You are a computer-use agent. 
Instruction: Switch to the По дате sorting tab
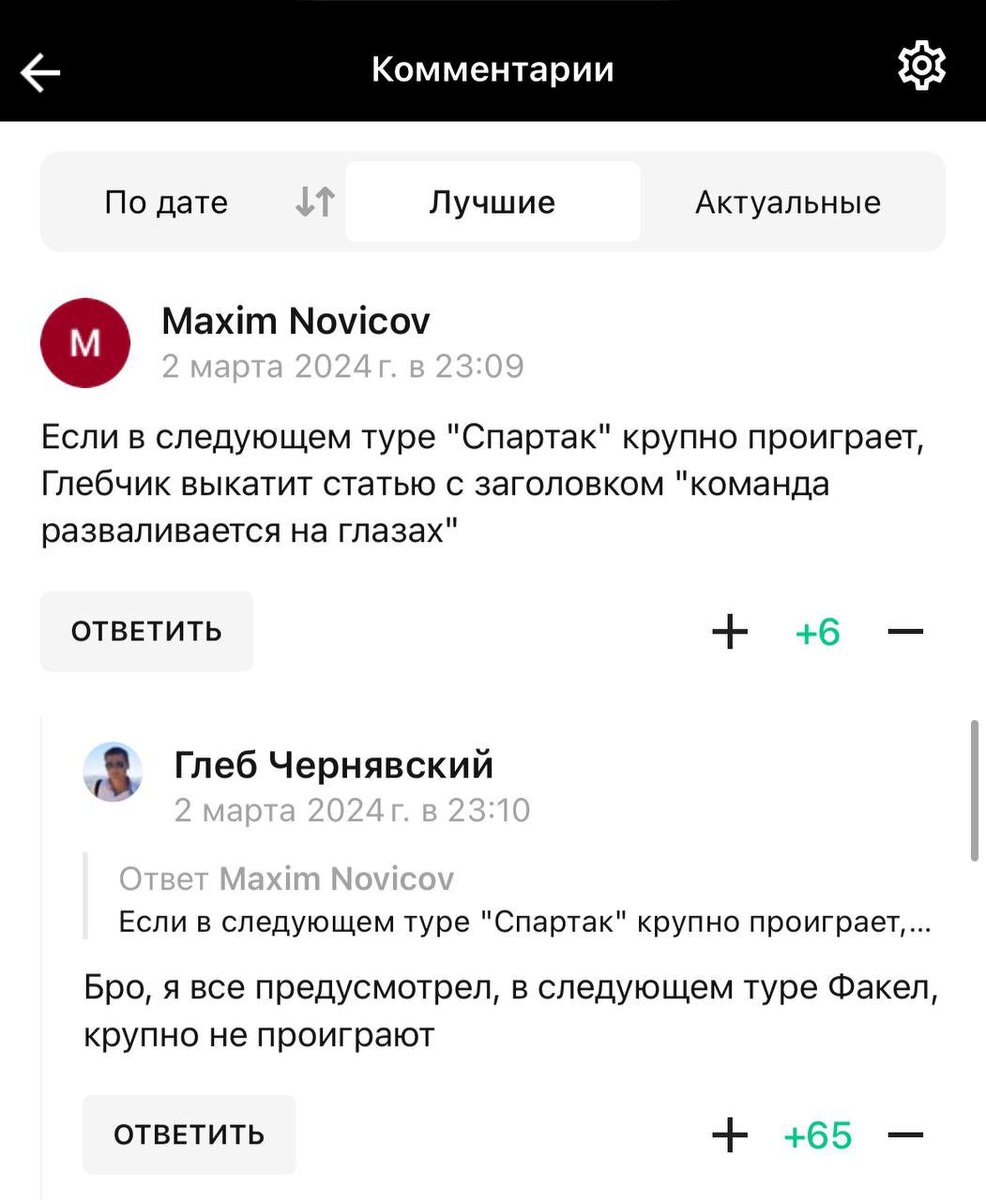pyautogui.click(x=165, y=201)
